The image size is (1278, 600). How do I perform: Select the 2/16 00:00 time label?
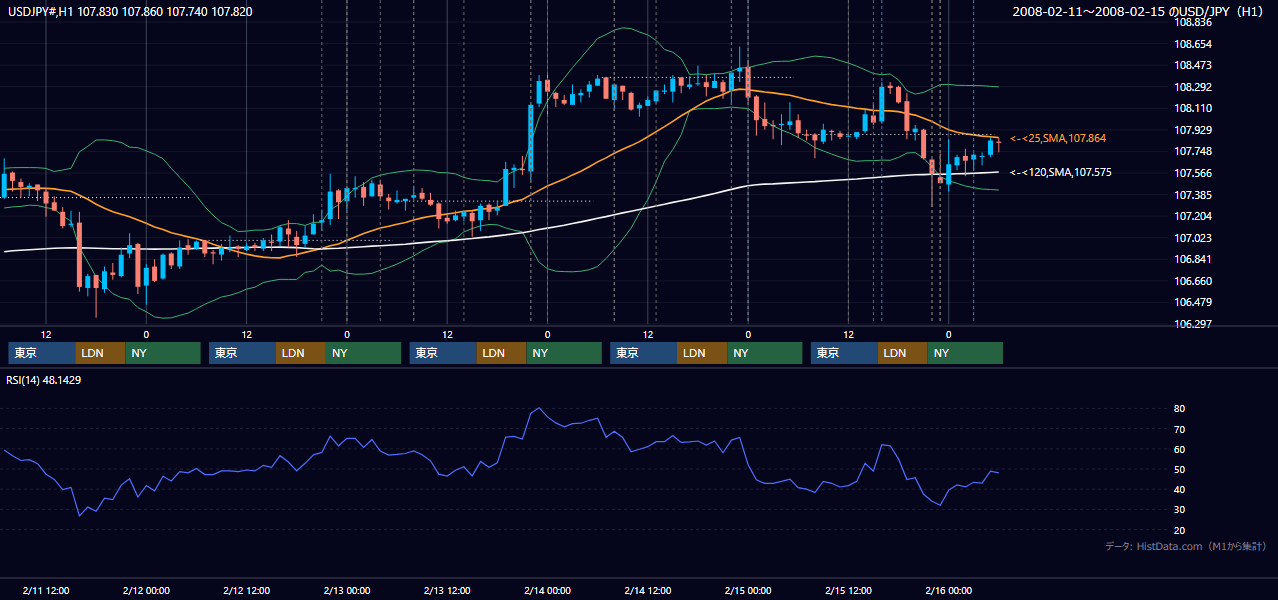click(949, 591)
